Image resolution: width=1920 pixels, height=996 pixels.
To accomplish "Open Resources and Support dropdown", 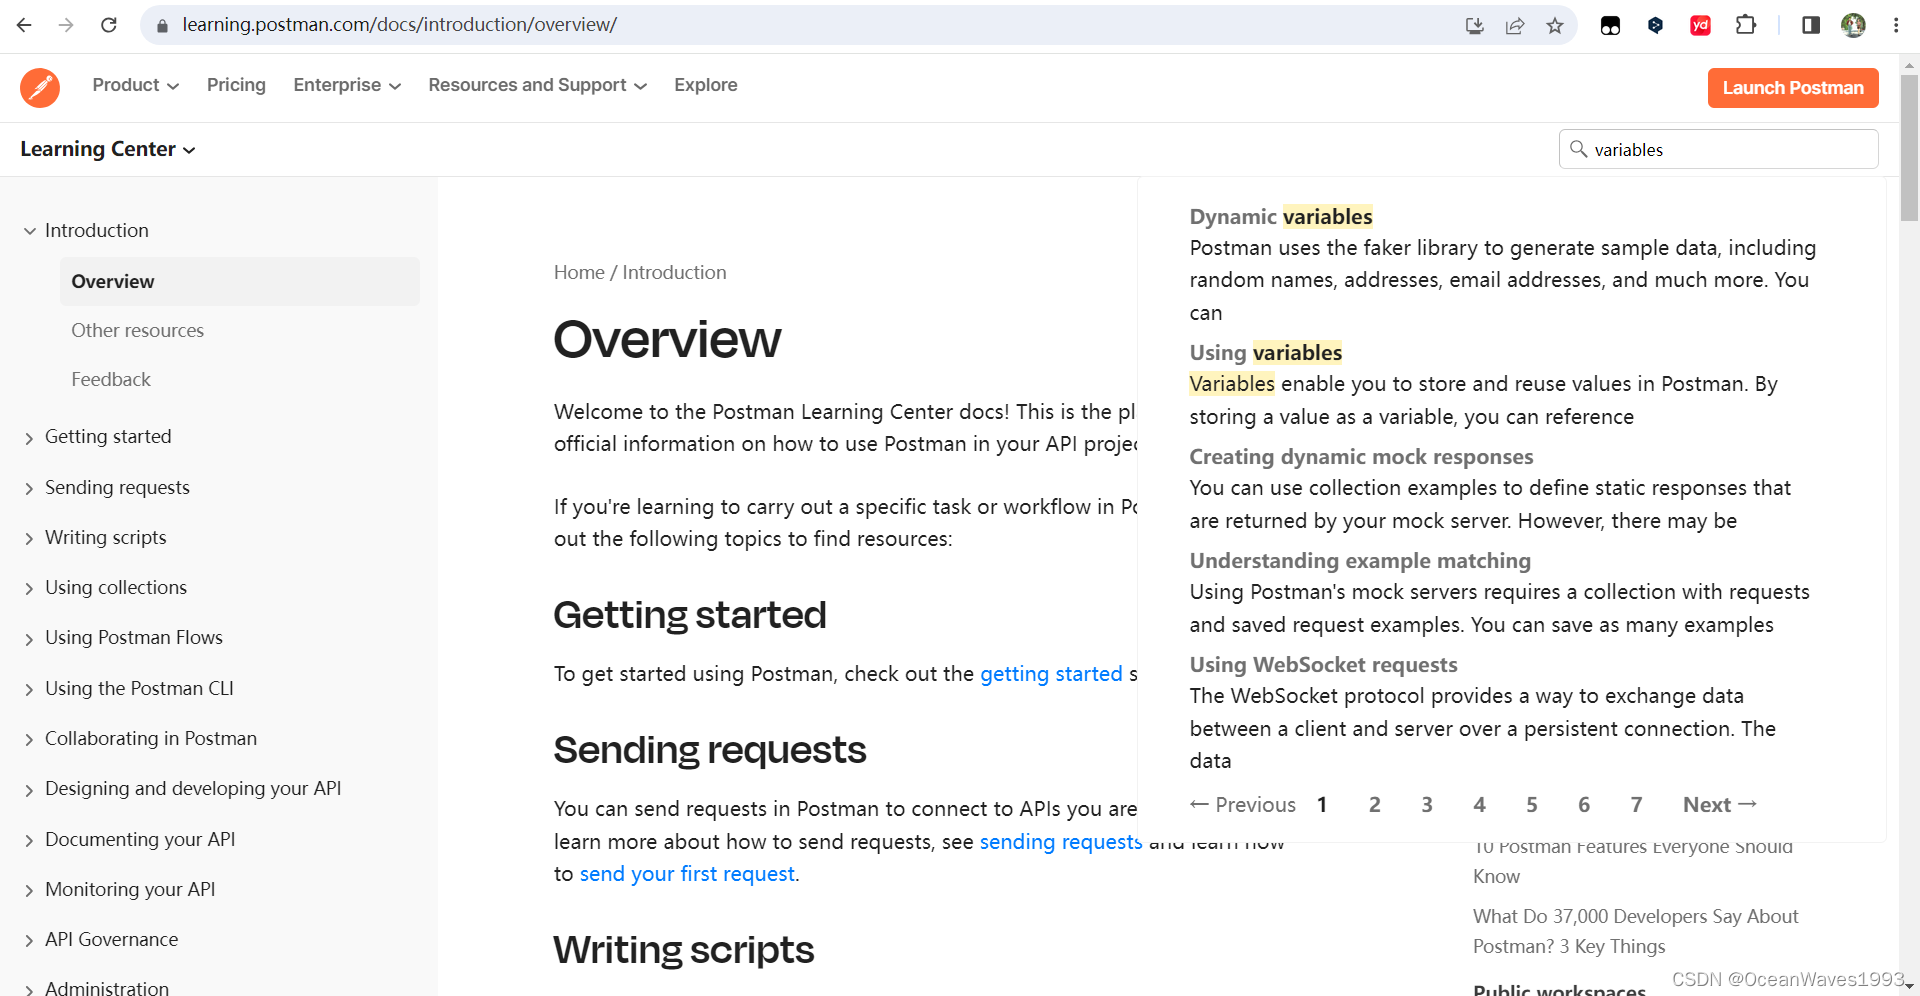I will pos(537,85).
